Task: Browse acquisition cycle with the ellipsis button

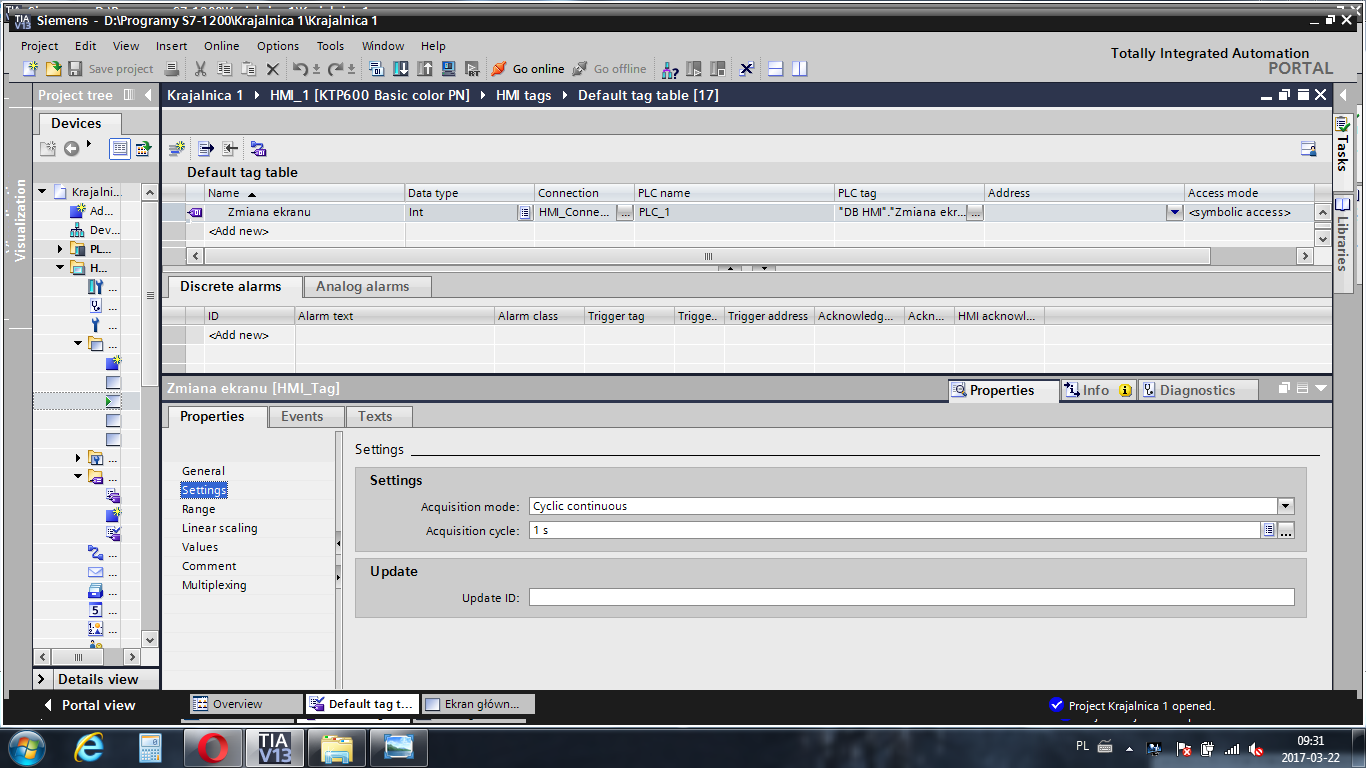Action: (x=1286, y=531)
